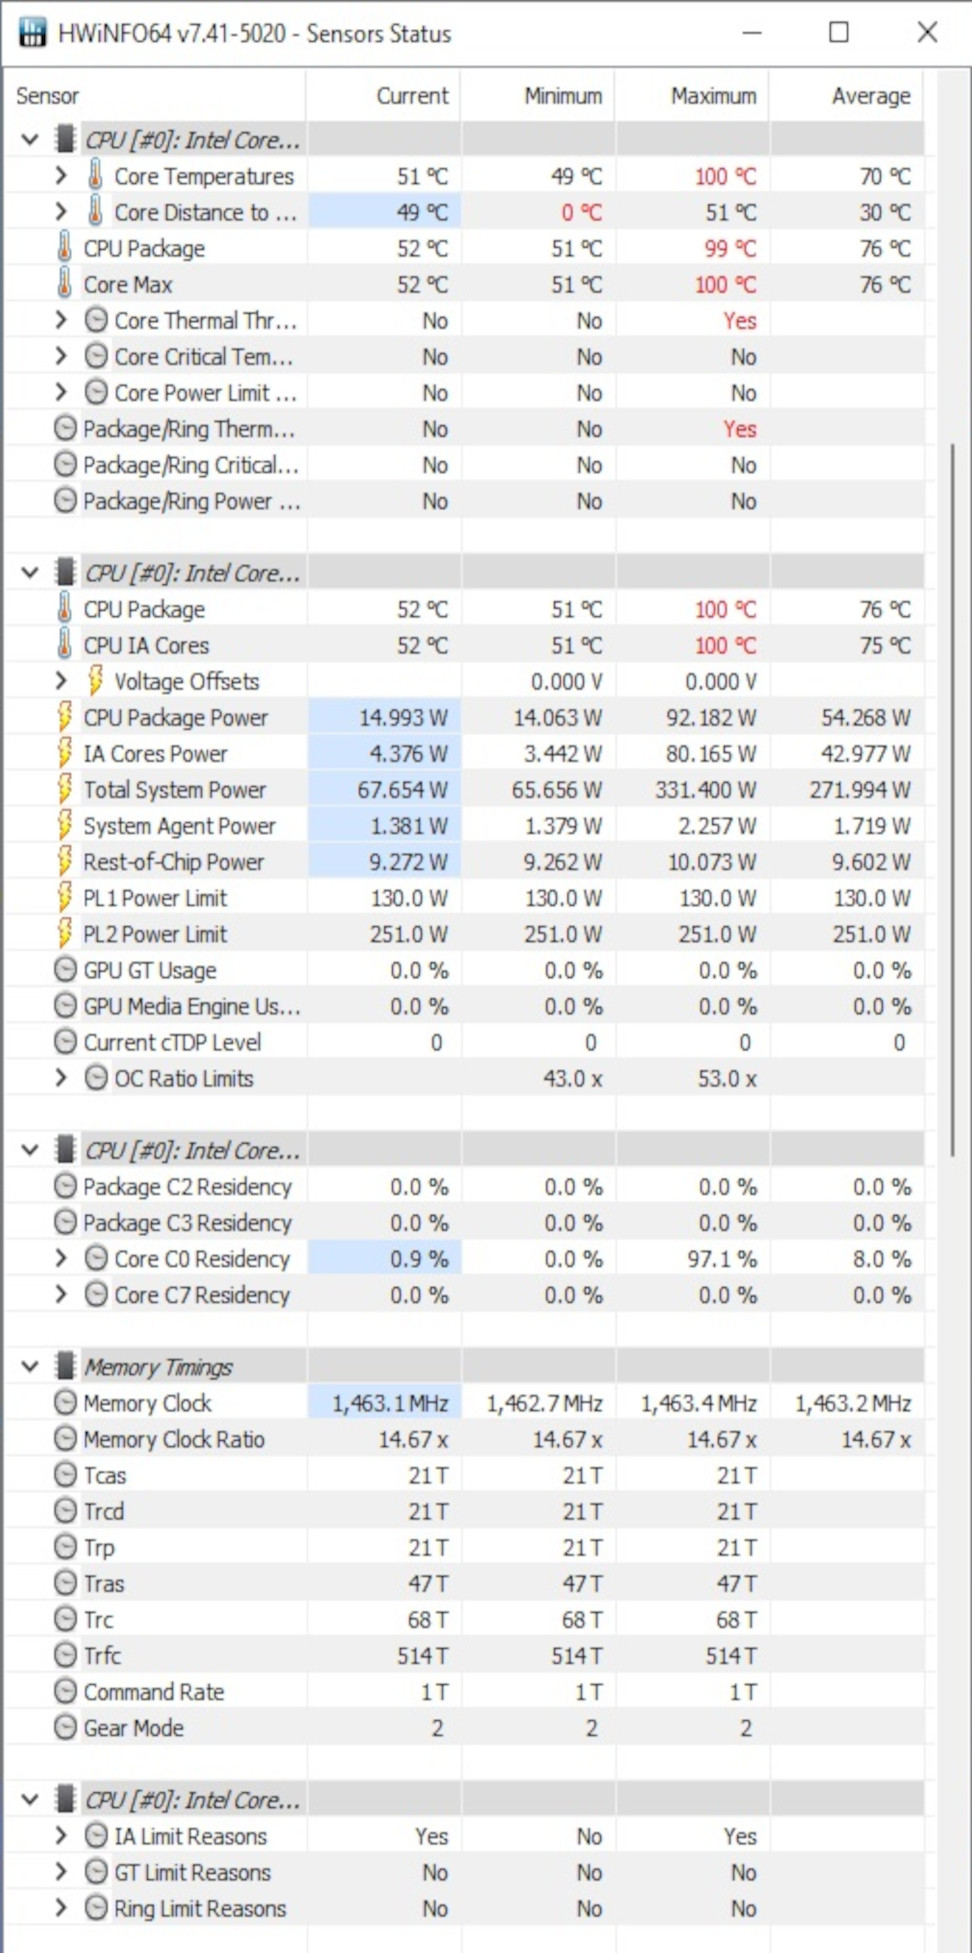
Task: Click the round icon next to GPU GT Usage
Action: pos(65,970)
